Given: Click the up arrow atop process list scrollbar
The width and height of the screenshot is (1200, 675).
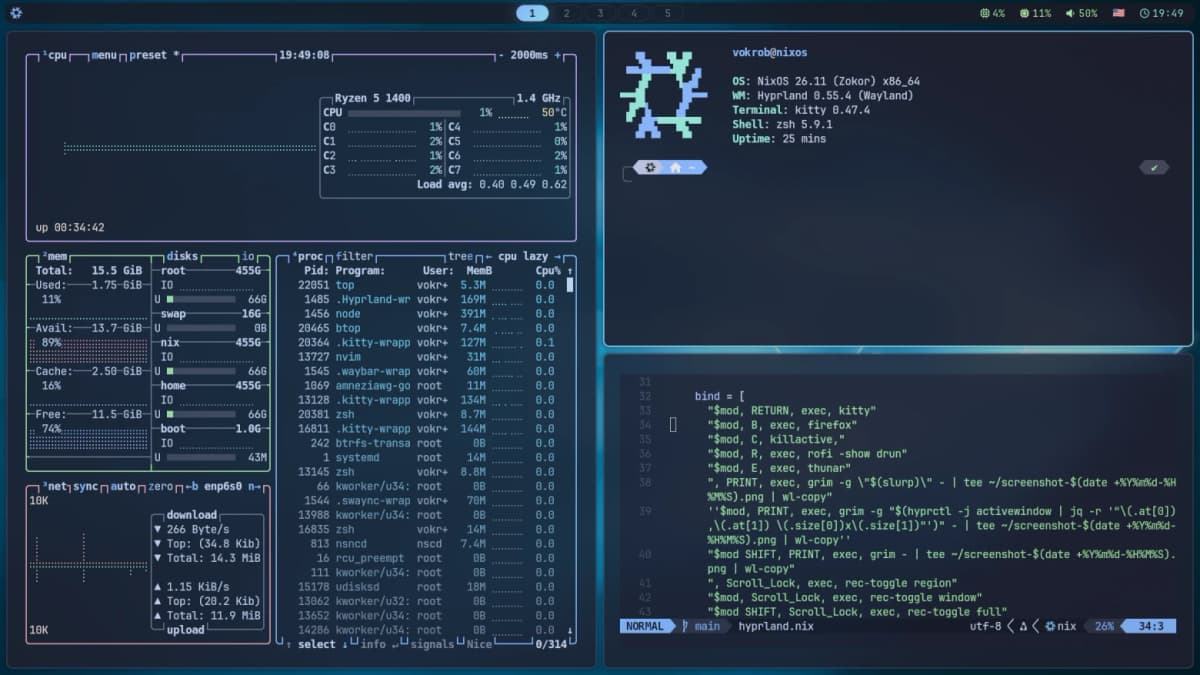Looking at the screenshot, I should coord(570,271).
